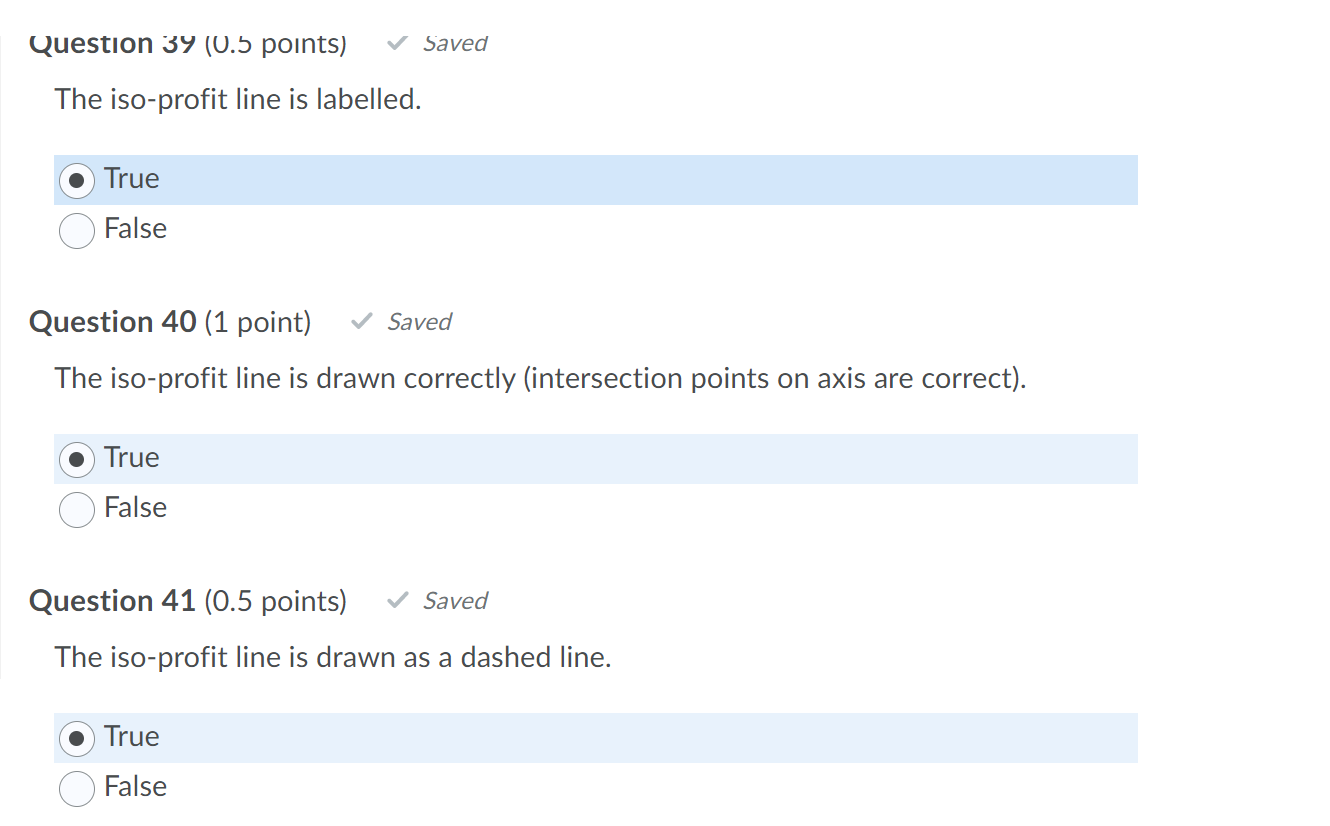Select True for Question 41
The height and width of the screenshot is (826, 1330).
[77, 736]
